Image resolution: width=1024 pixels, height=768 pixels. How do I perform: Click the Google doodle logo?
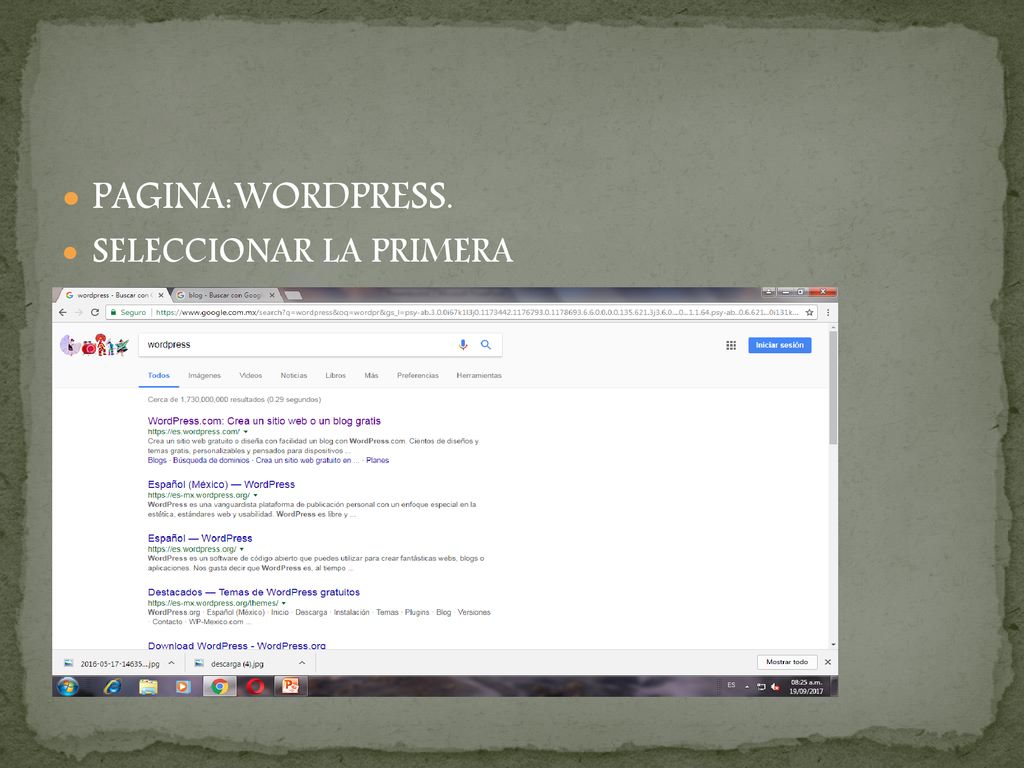95,345
